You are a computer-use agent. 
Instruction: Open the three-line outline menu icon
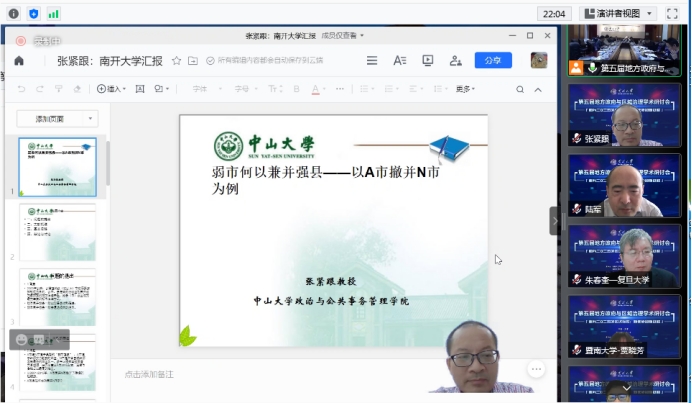372,60
